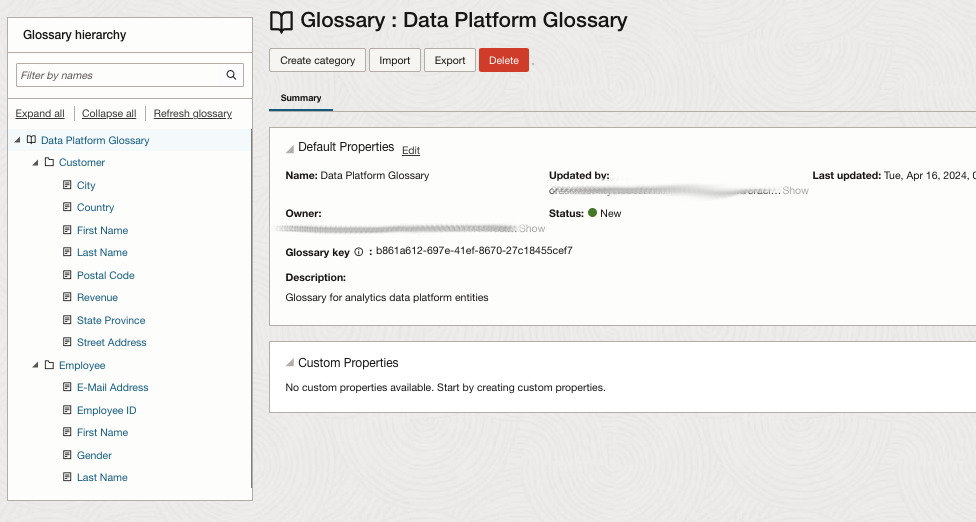This screenshot has height=522, width=976.
Task: Click the Import button
Action: point(395,60)
